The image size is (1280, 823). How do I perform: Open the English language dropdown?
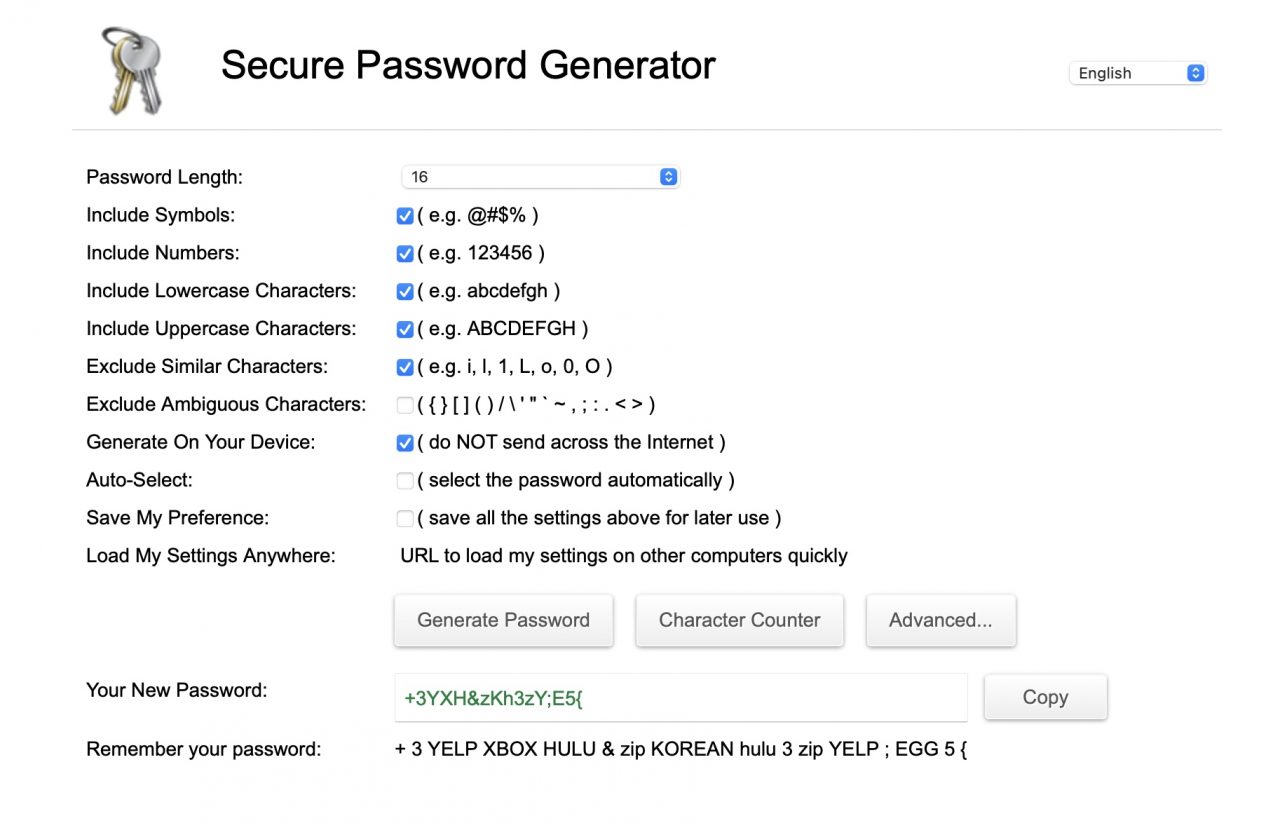(x=1138, y=73)
